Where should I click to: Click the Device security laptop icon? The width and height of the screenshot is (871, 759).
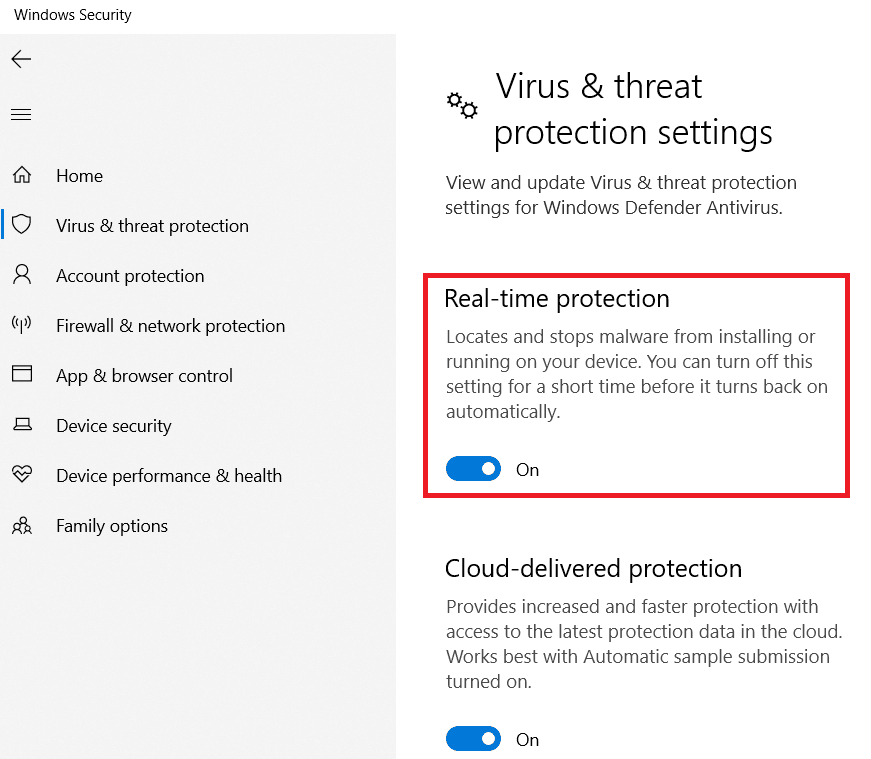click(x=21, y=425)
